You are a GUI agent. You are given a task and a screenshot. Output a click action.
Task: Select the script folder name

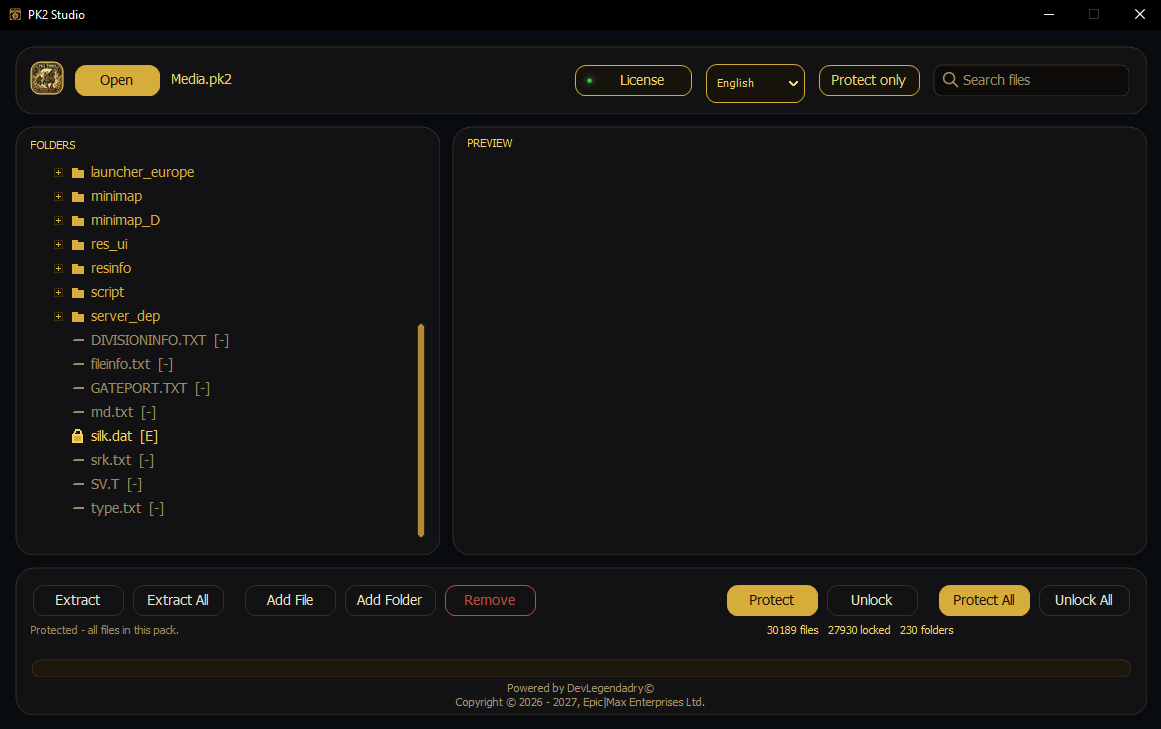tap(107, 292)
